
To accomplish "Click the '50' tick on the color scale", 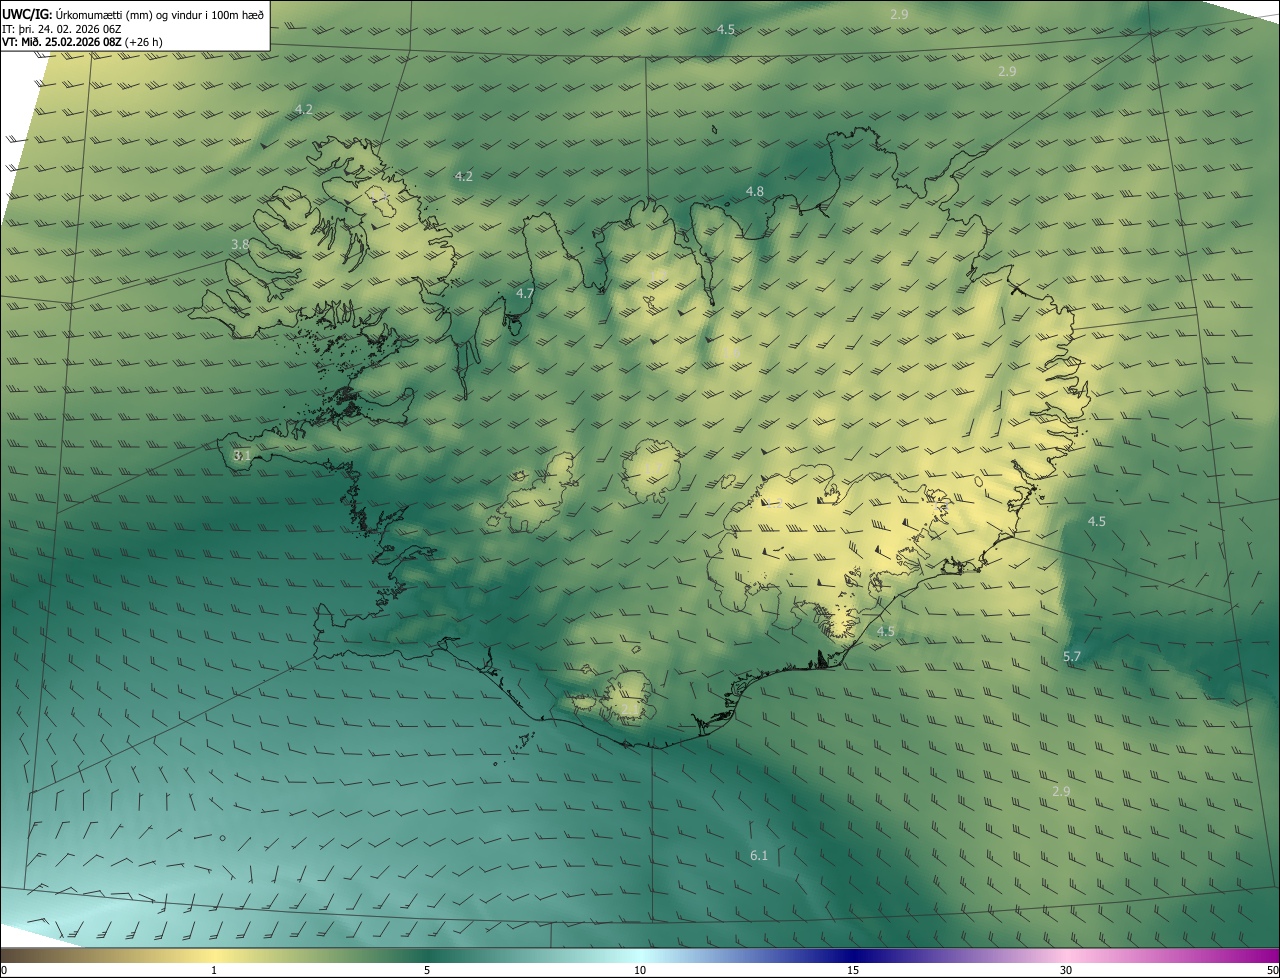I will [x=1272, y=970].
